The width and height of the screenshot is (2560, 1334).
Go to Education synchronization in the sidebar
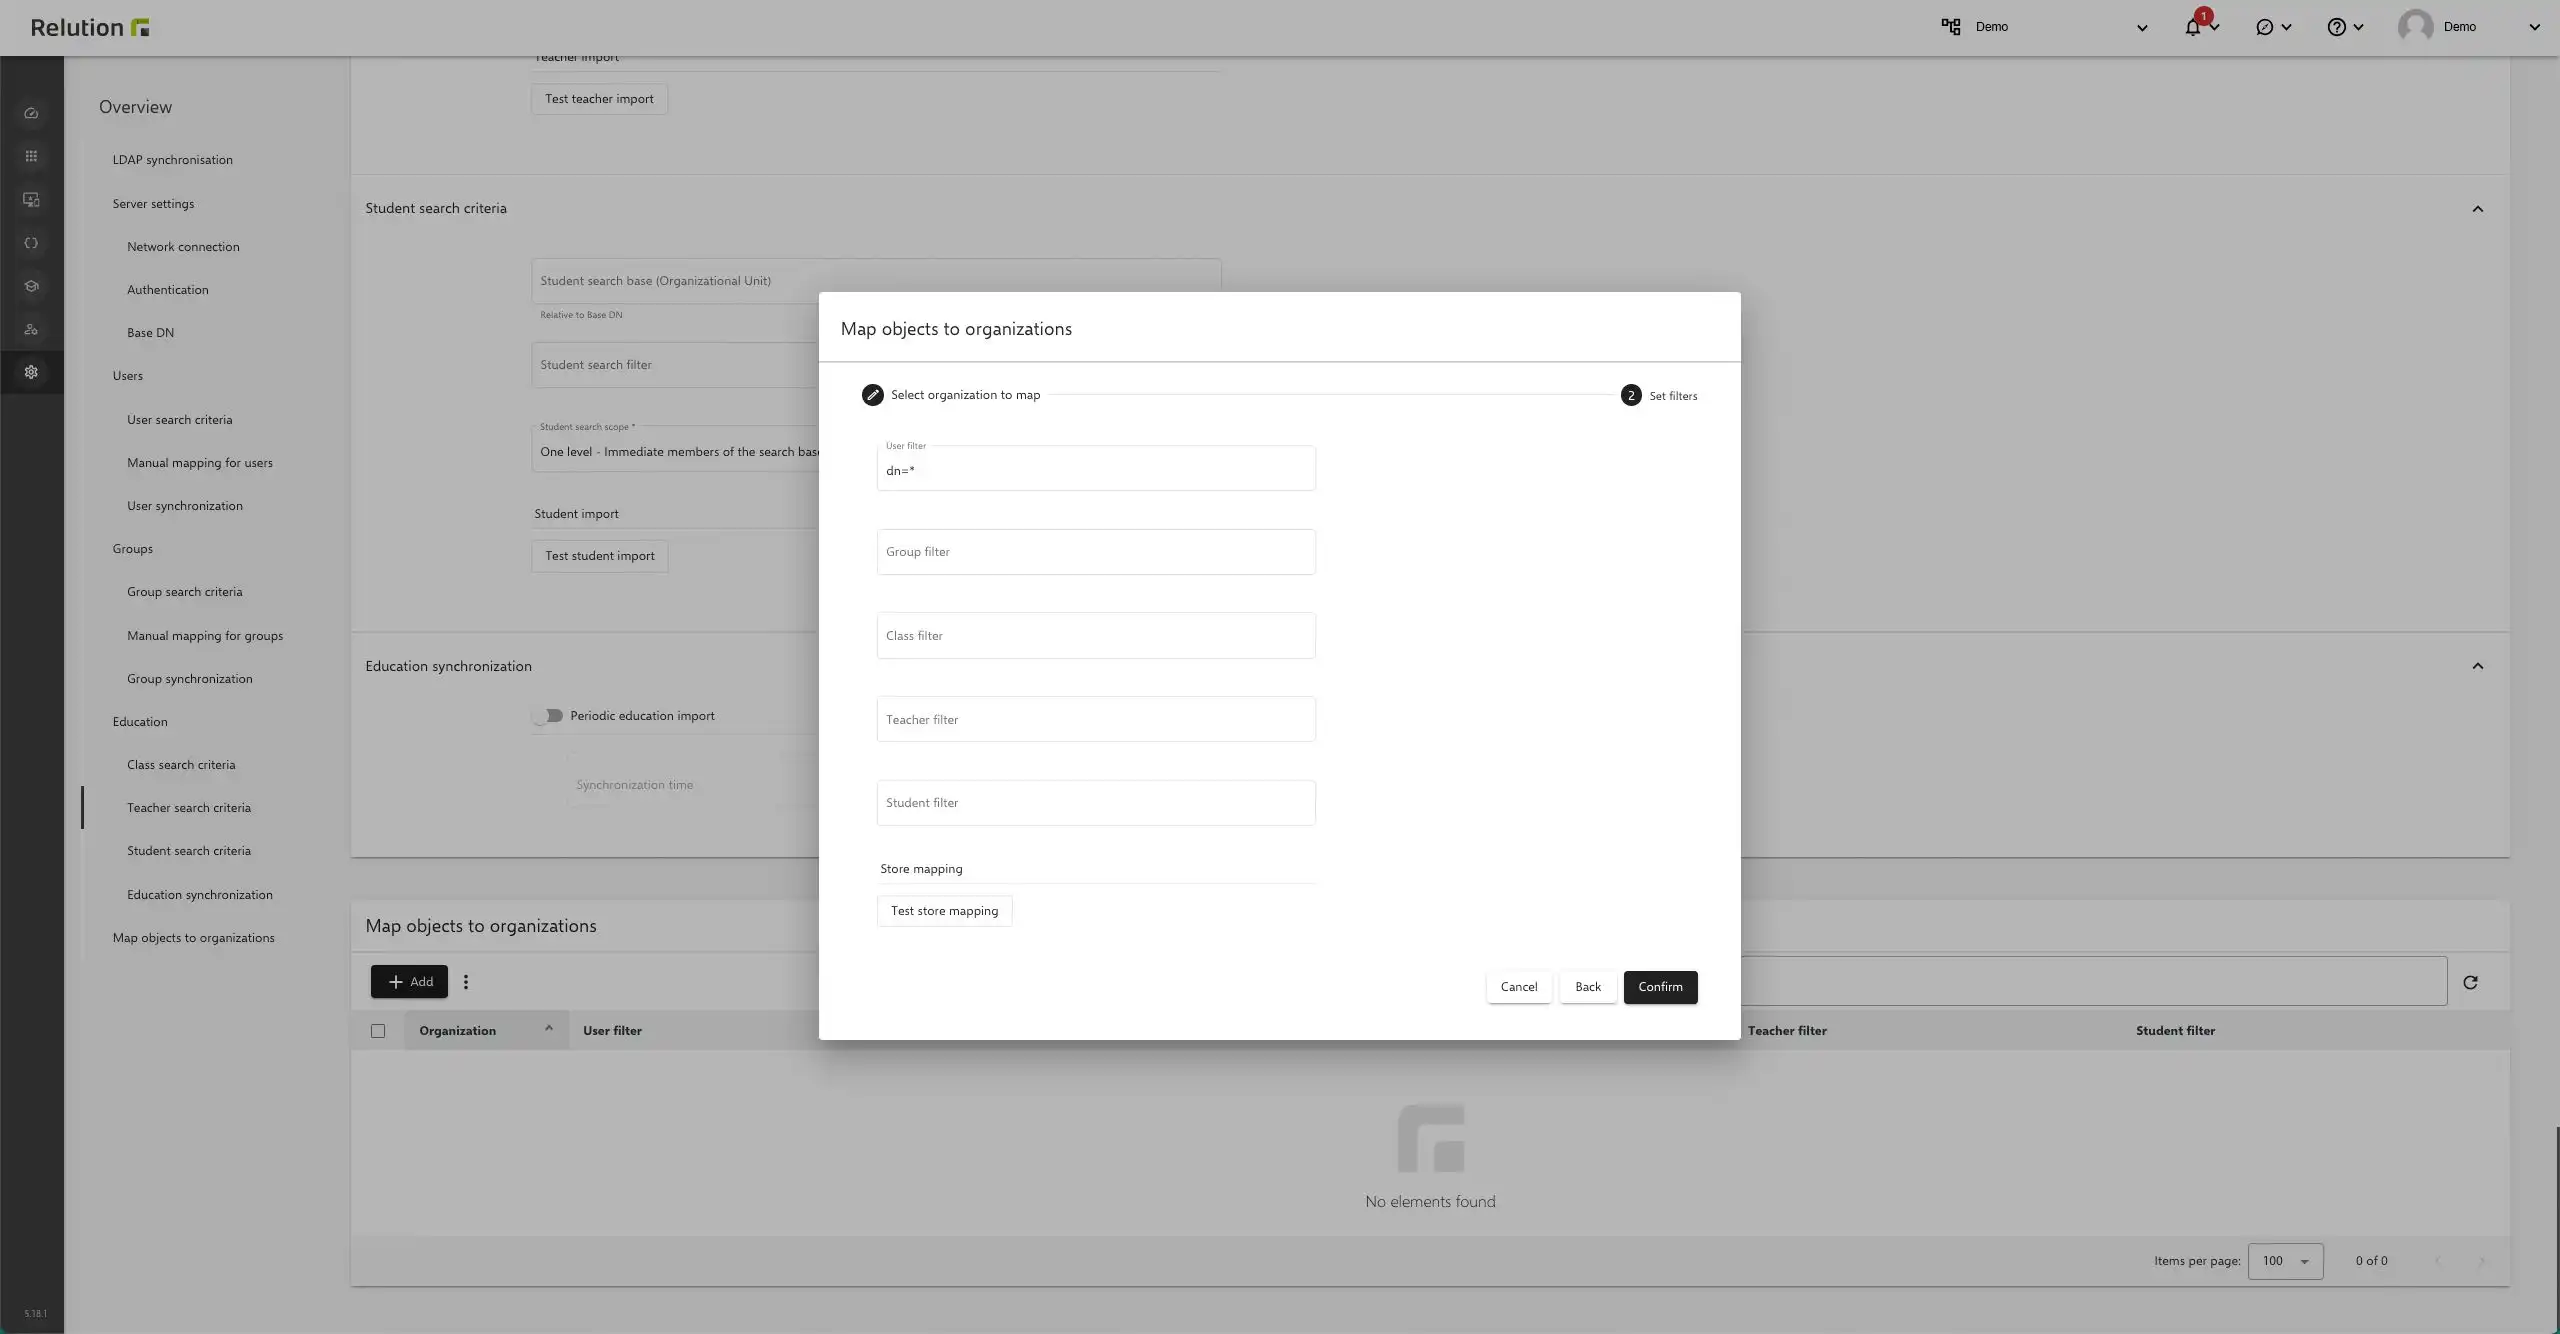pyautogui.click(x=200, y=895)
